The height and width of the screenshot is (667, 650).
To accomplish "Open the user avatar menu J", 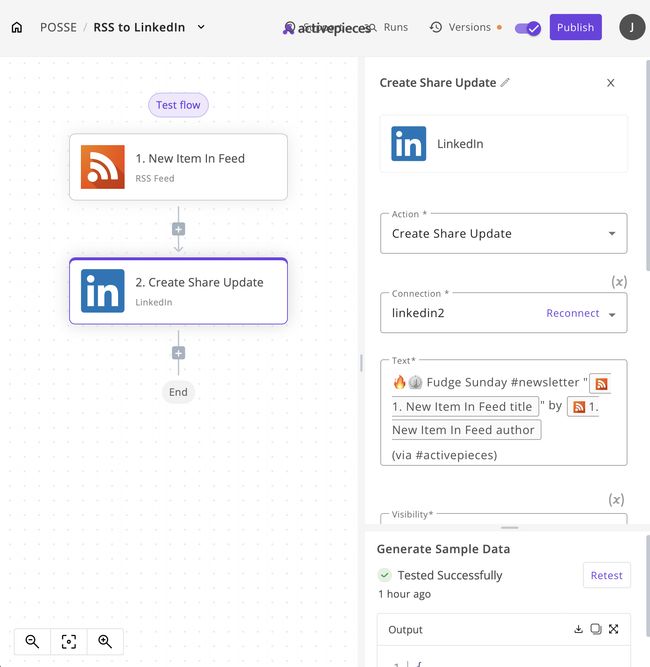I will [632, 27].
